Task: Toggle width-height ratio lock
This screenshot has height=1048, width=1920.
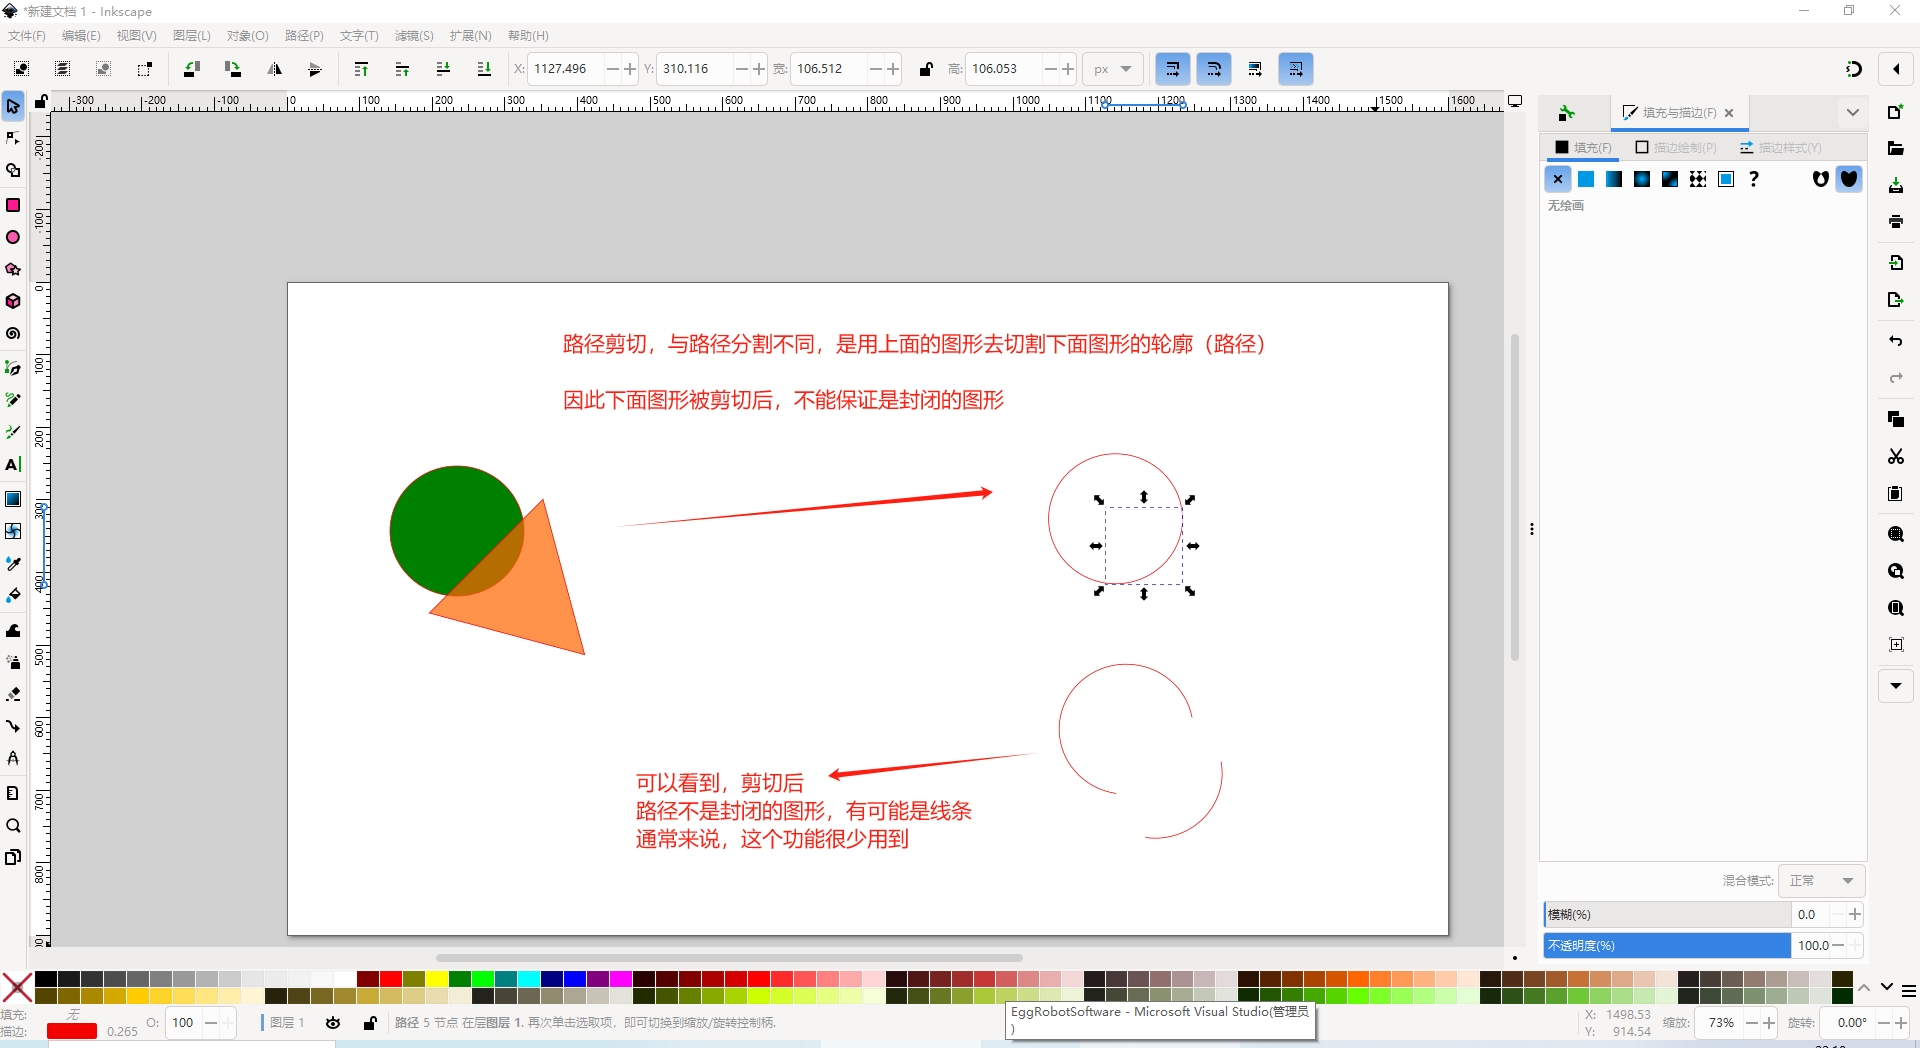Action: [x=926, y=69]
